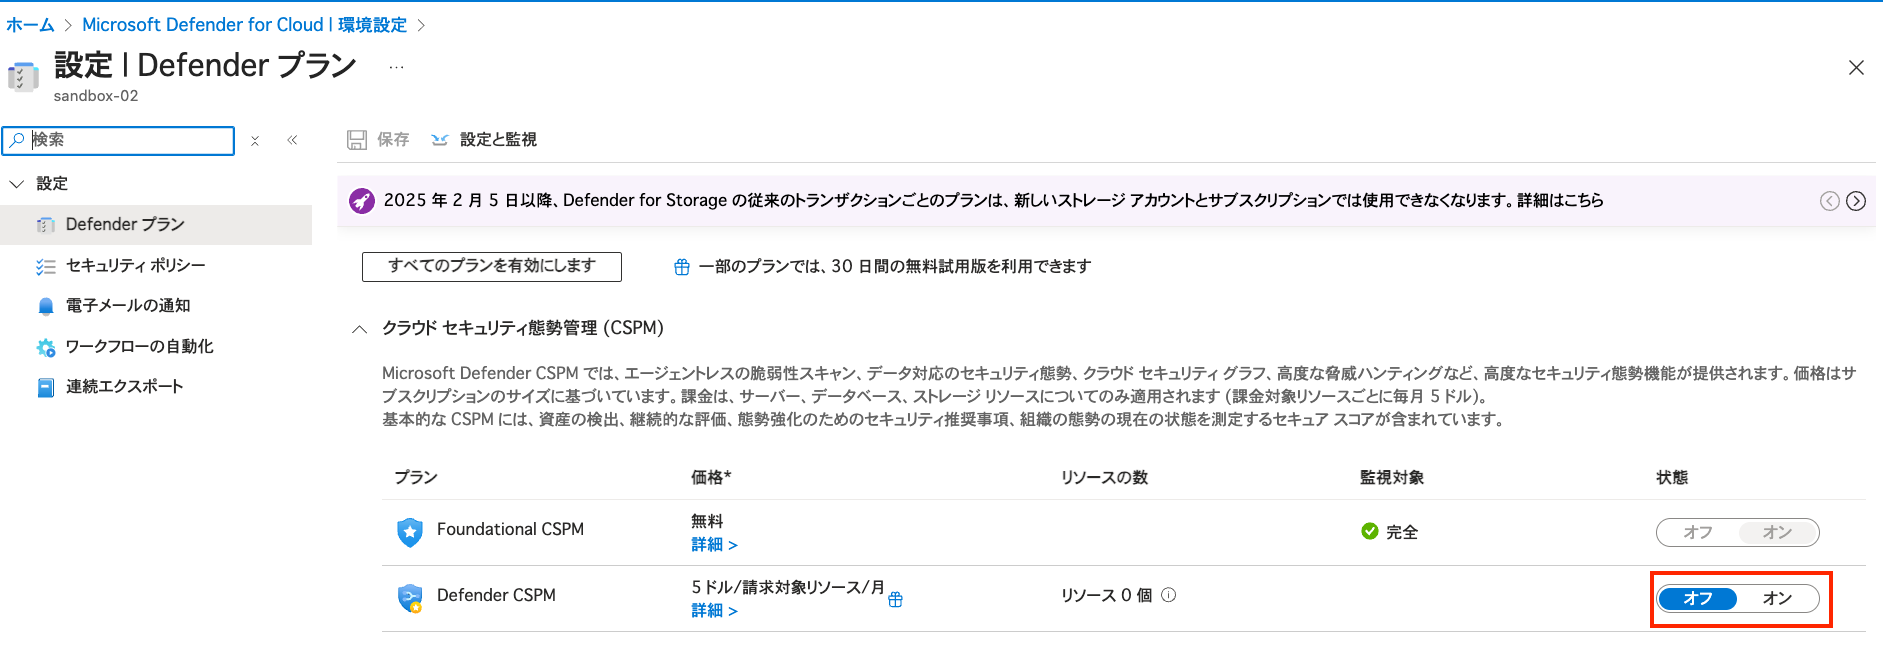Click the Defender CSPM shield icon
Screen dimensions: 1883x670
click(x=410, y=598)
